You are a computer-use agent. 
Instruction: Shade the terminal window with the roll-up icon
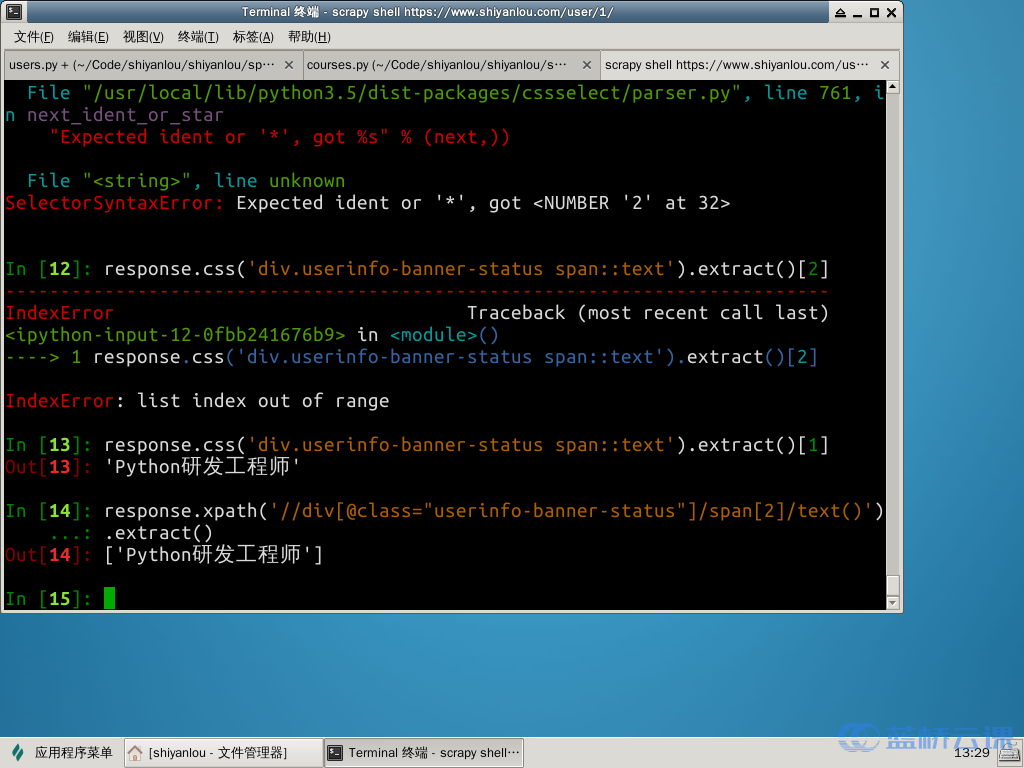coord(840,12)
